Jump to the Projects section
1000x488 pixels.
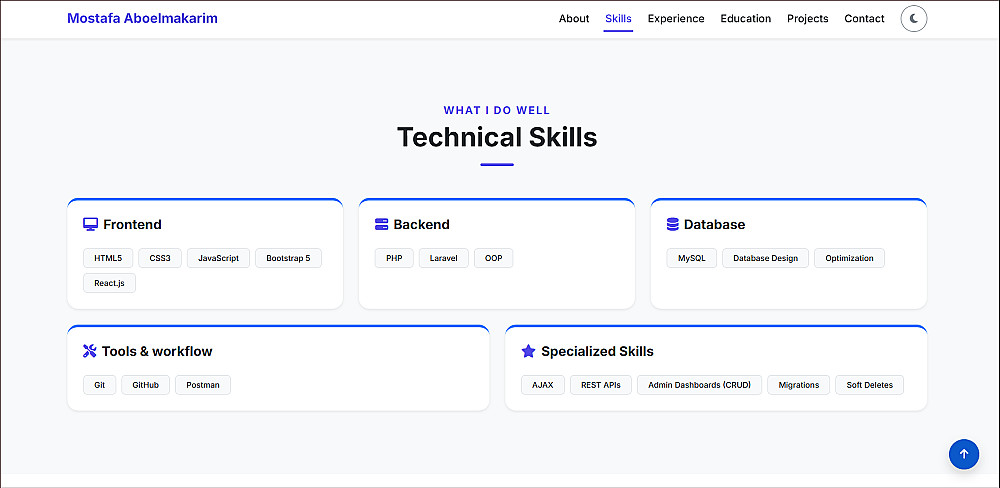(x=807, y=18)
